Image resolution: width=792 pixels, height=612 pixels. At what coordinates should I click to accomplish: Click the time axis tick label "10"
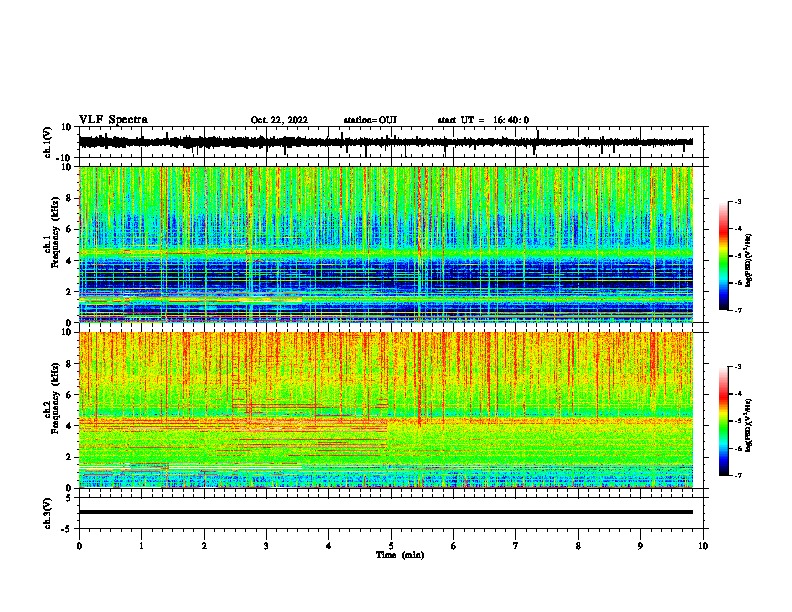tap(703, 546)
